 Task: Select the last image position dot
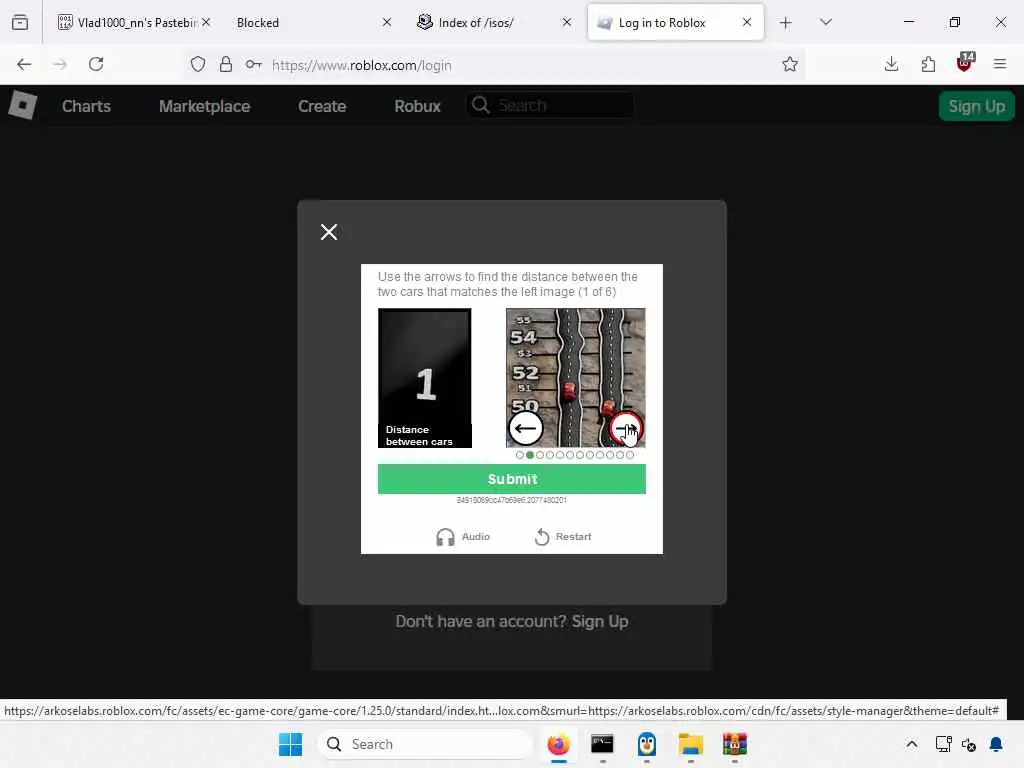pyautogui.click(x=630, y=455)
